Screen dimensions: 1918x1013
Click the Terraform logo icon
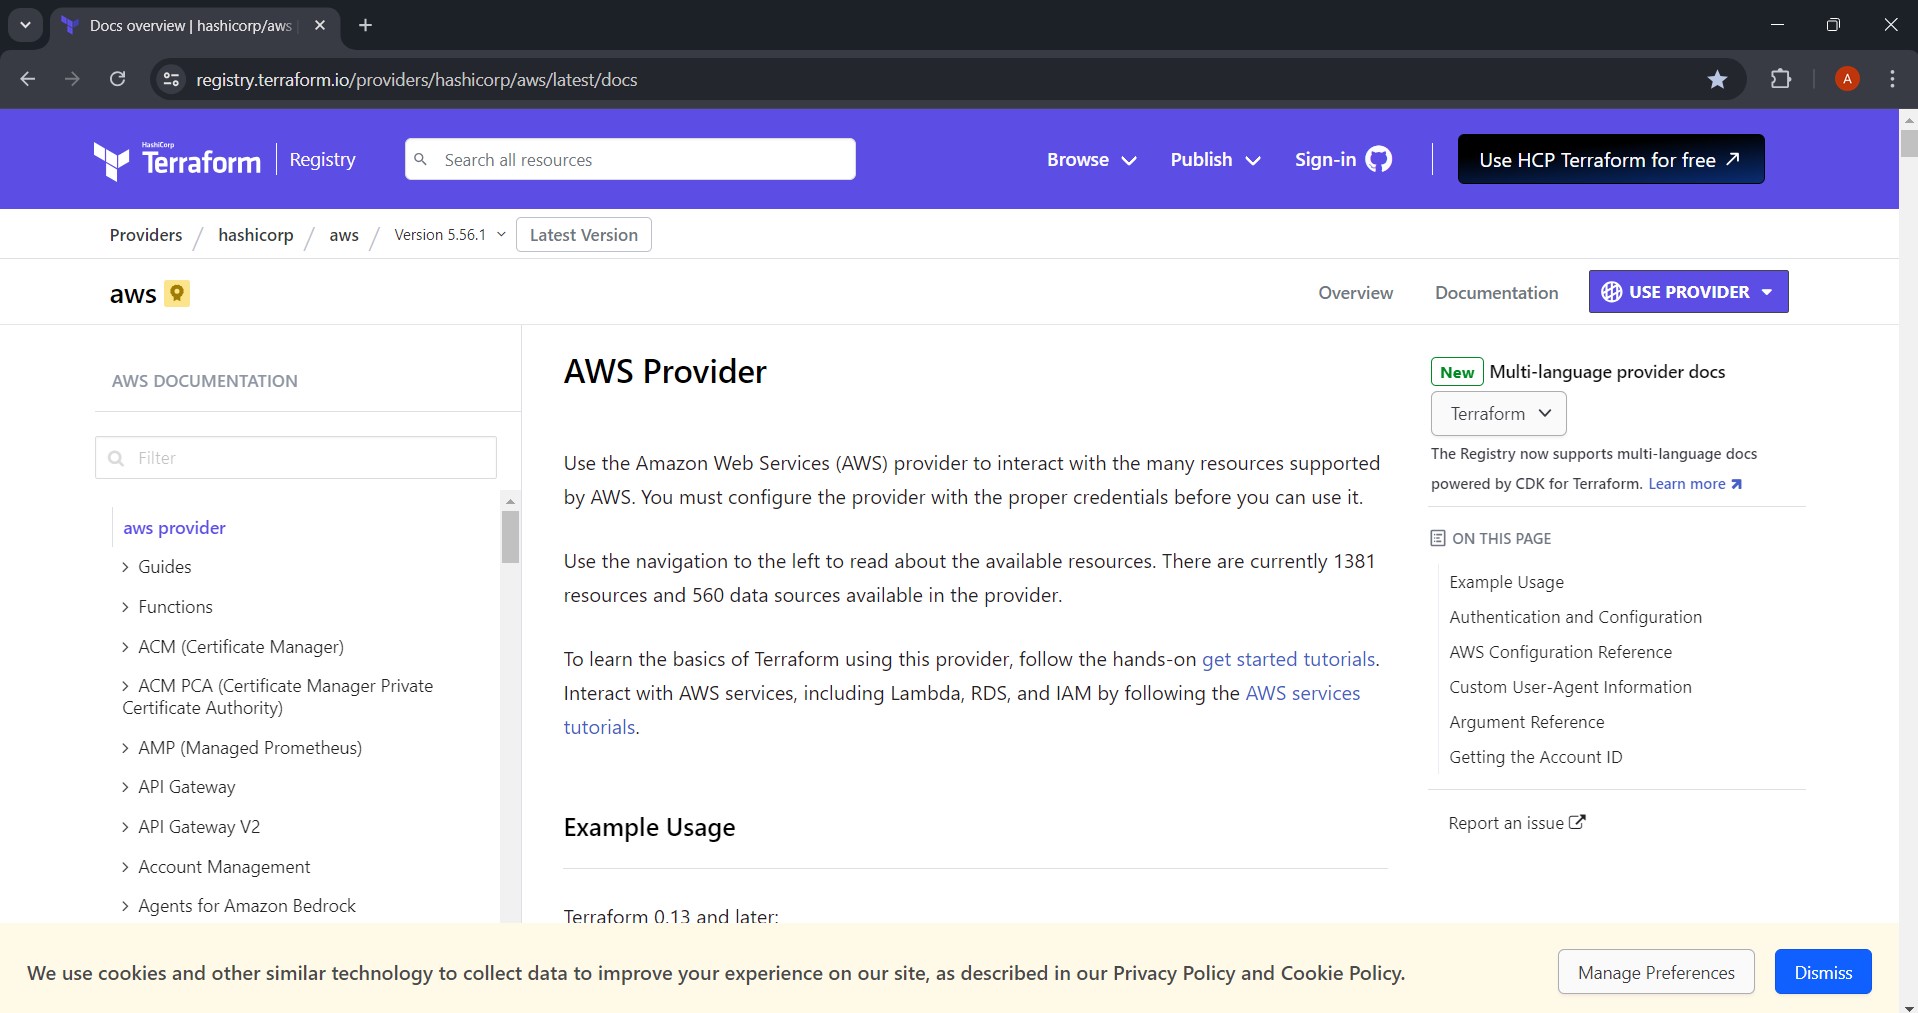(112, 160)
